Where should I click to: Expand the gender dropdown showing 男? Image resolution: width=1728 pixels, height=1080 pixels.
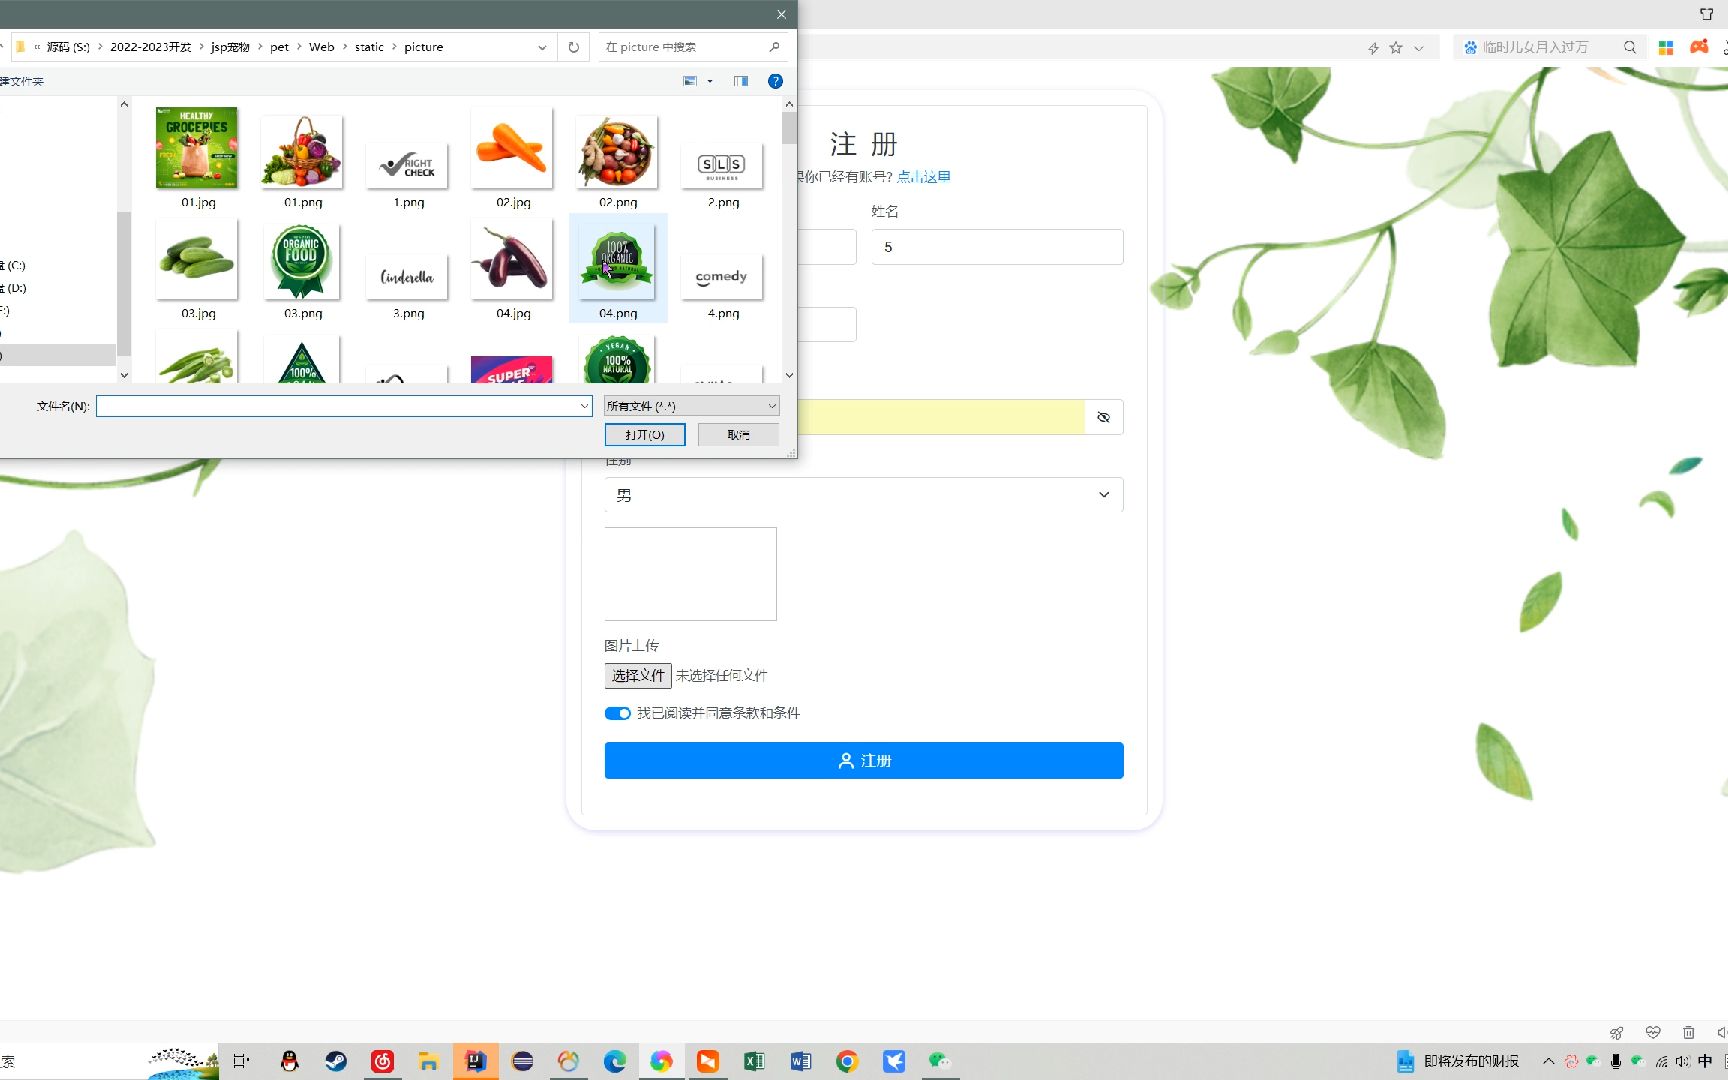click(864, 495)
